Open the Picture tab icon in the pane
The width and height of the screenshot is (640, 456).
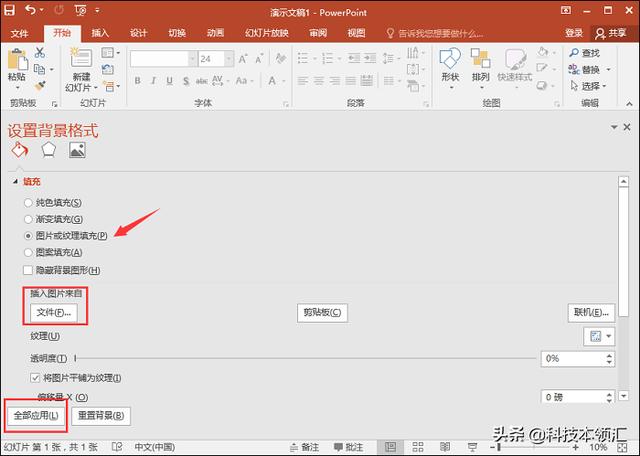point(77,150)
